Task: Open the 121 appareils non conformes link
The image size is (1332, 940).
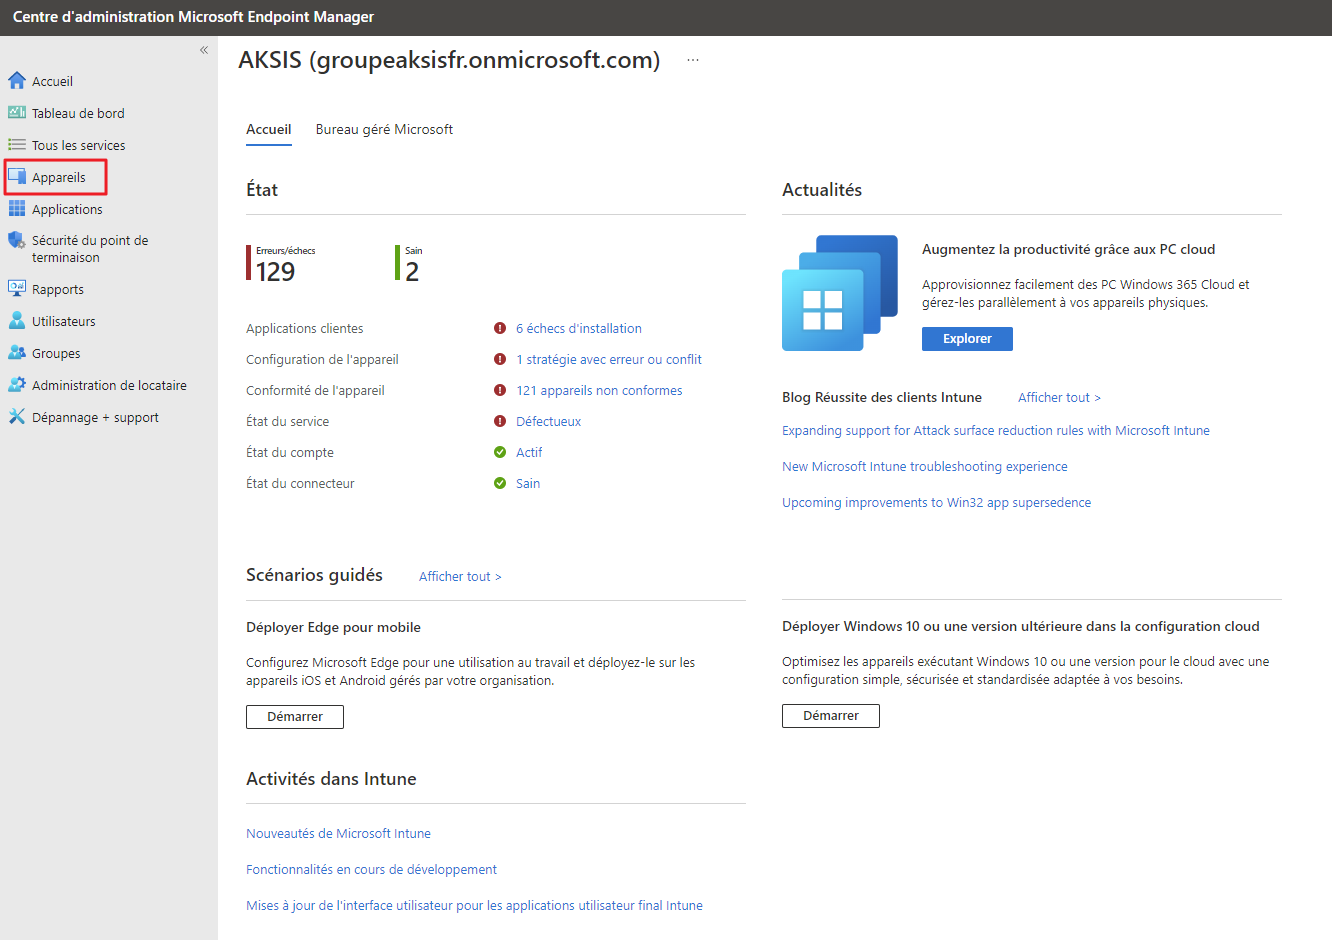Action: [599, 390]
